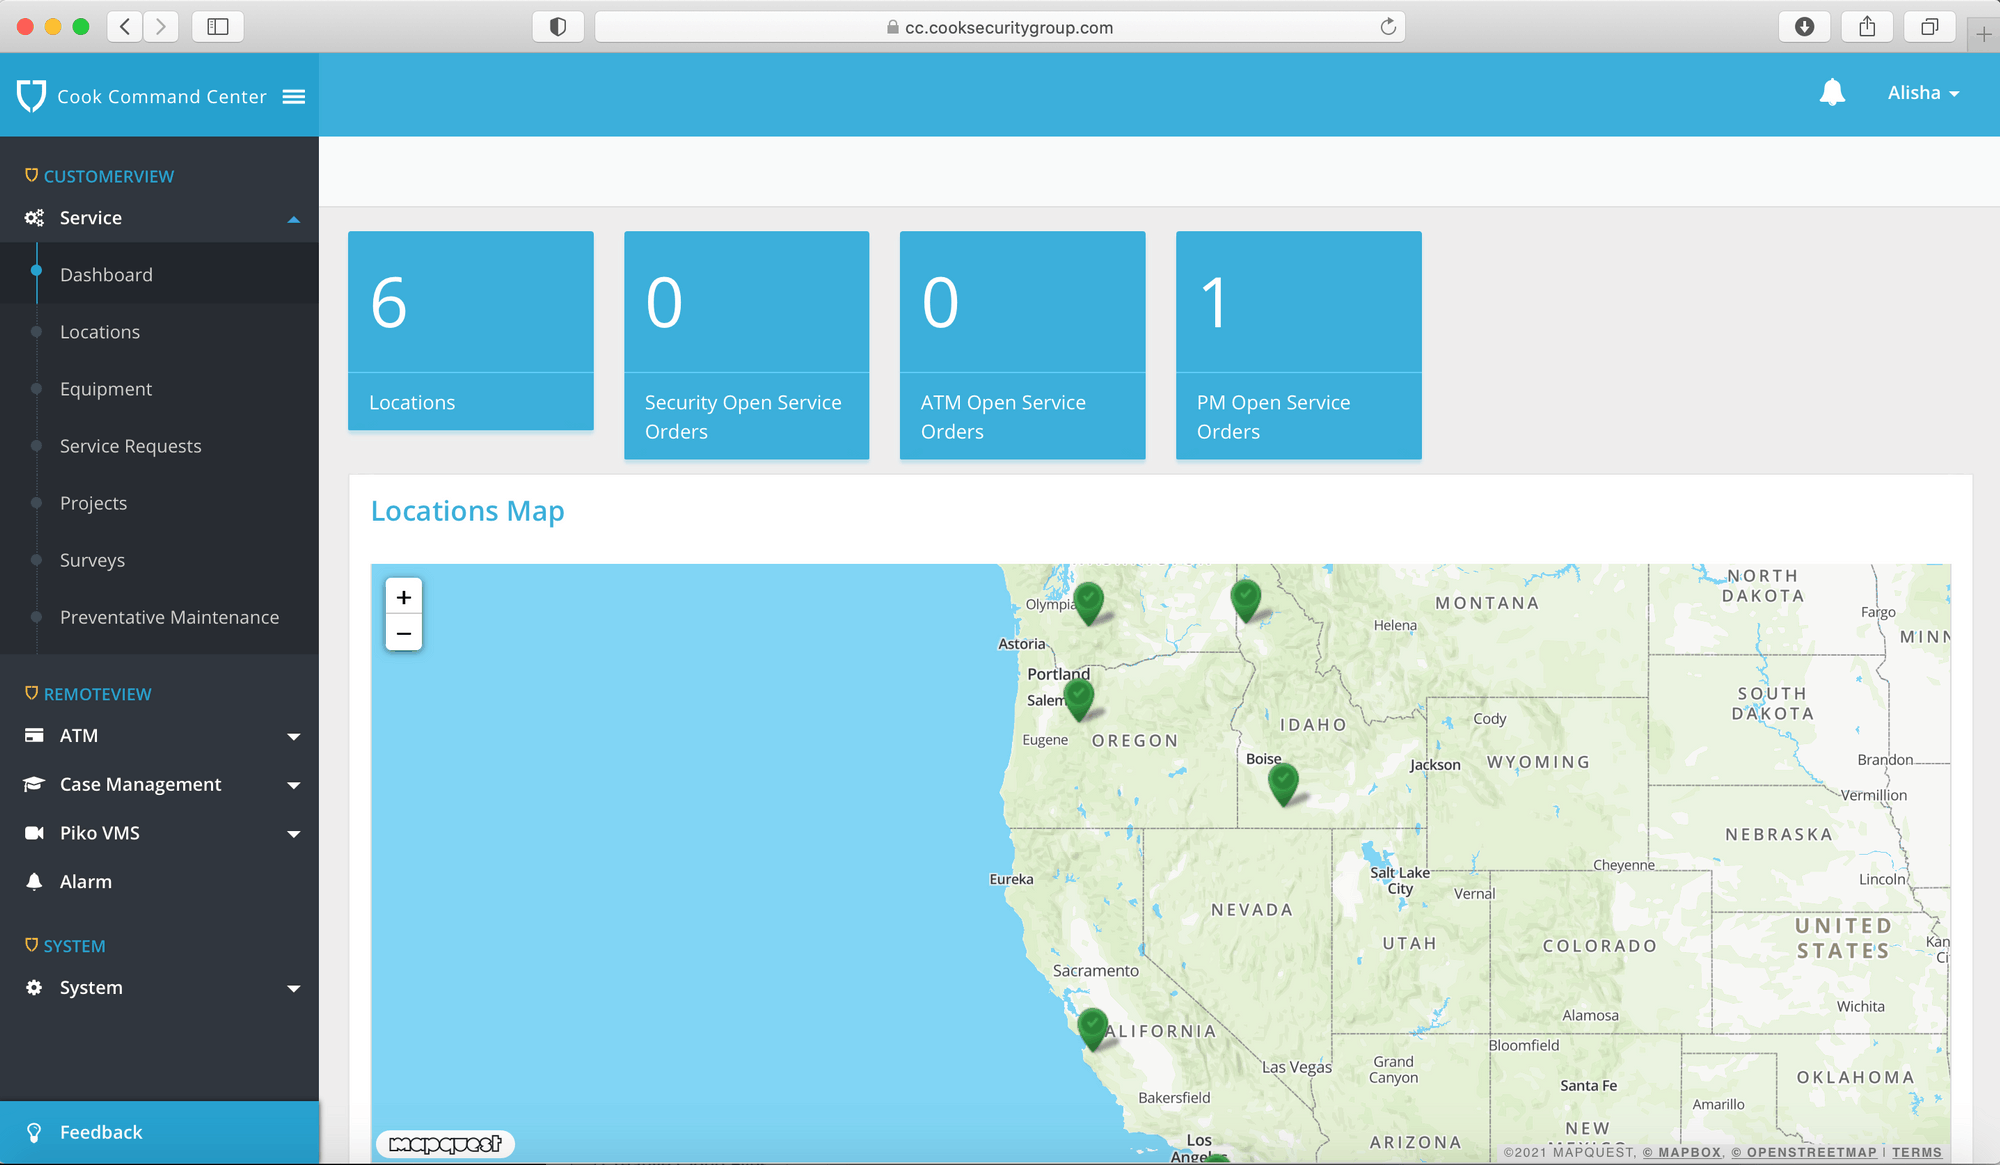Click the Locations summary tile showing 6
This screenshot has height=1165, width=2000.
[470, 330]
